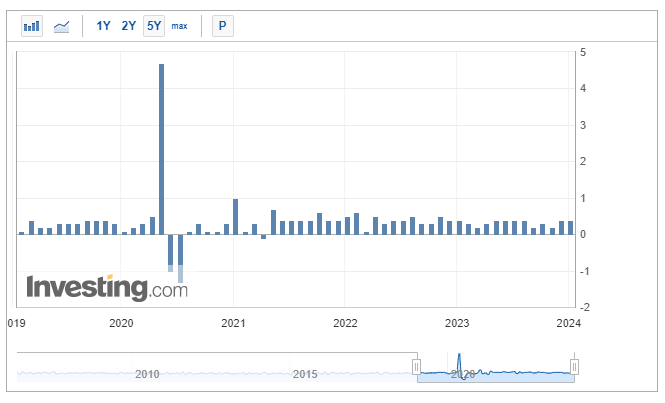The height and width of the screenshot is (403, 665).
Task: Grab the right navigator range handle
Action: tap(574, 367)
